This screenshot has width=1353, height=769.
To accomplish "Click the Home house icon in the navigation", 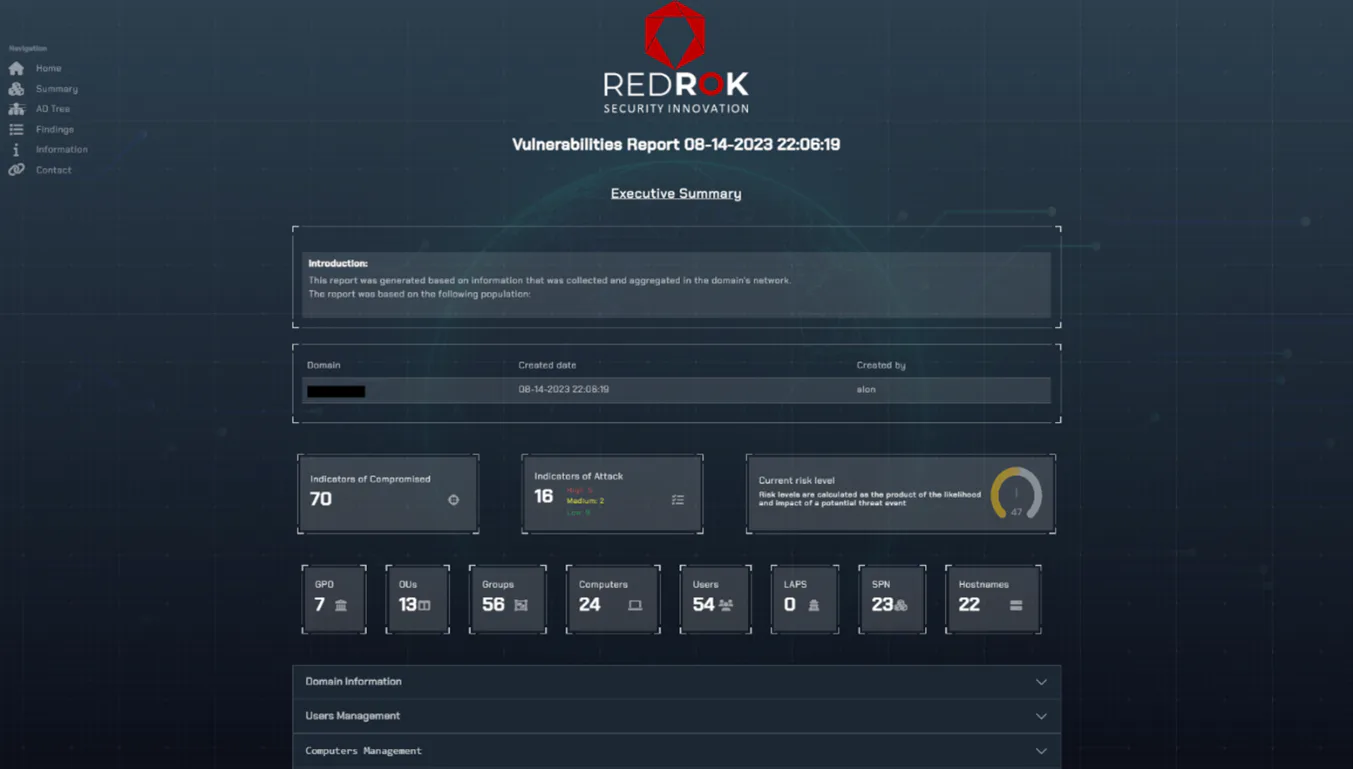I will click(x=16, y=68).
